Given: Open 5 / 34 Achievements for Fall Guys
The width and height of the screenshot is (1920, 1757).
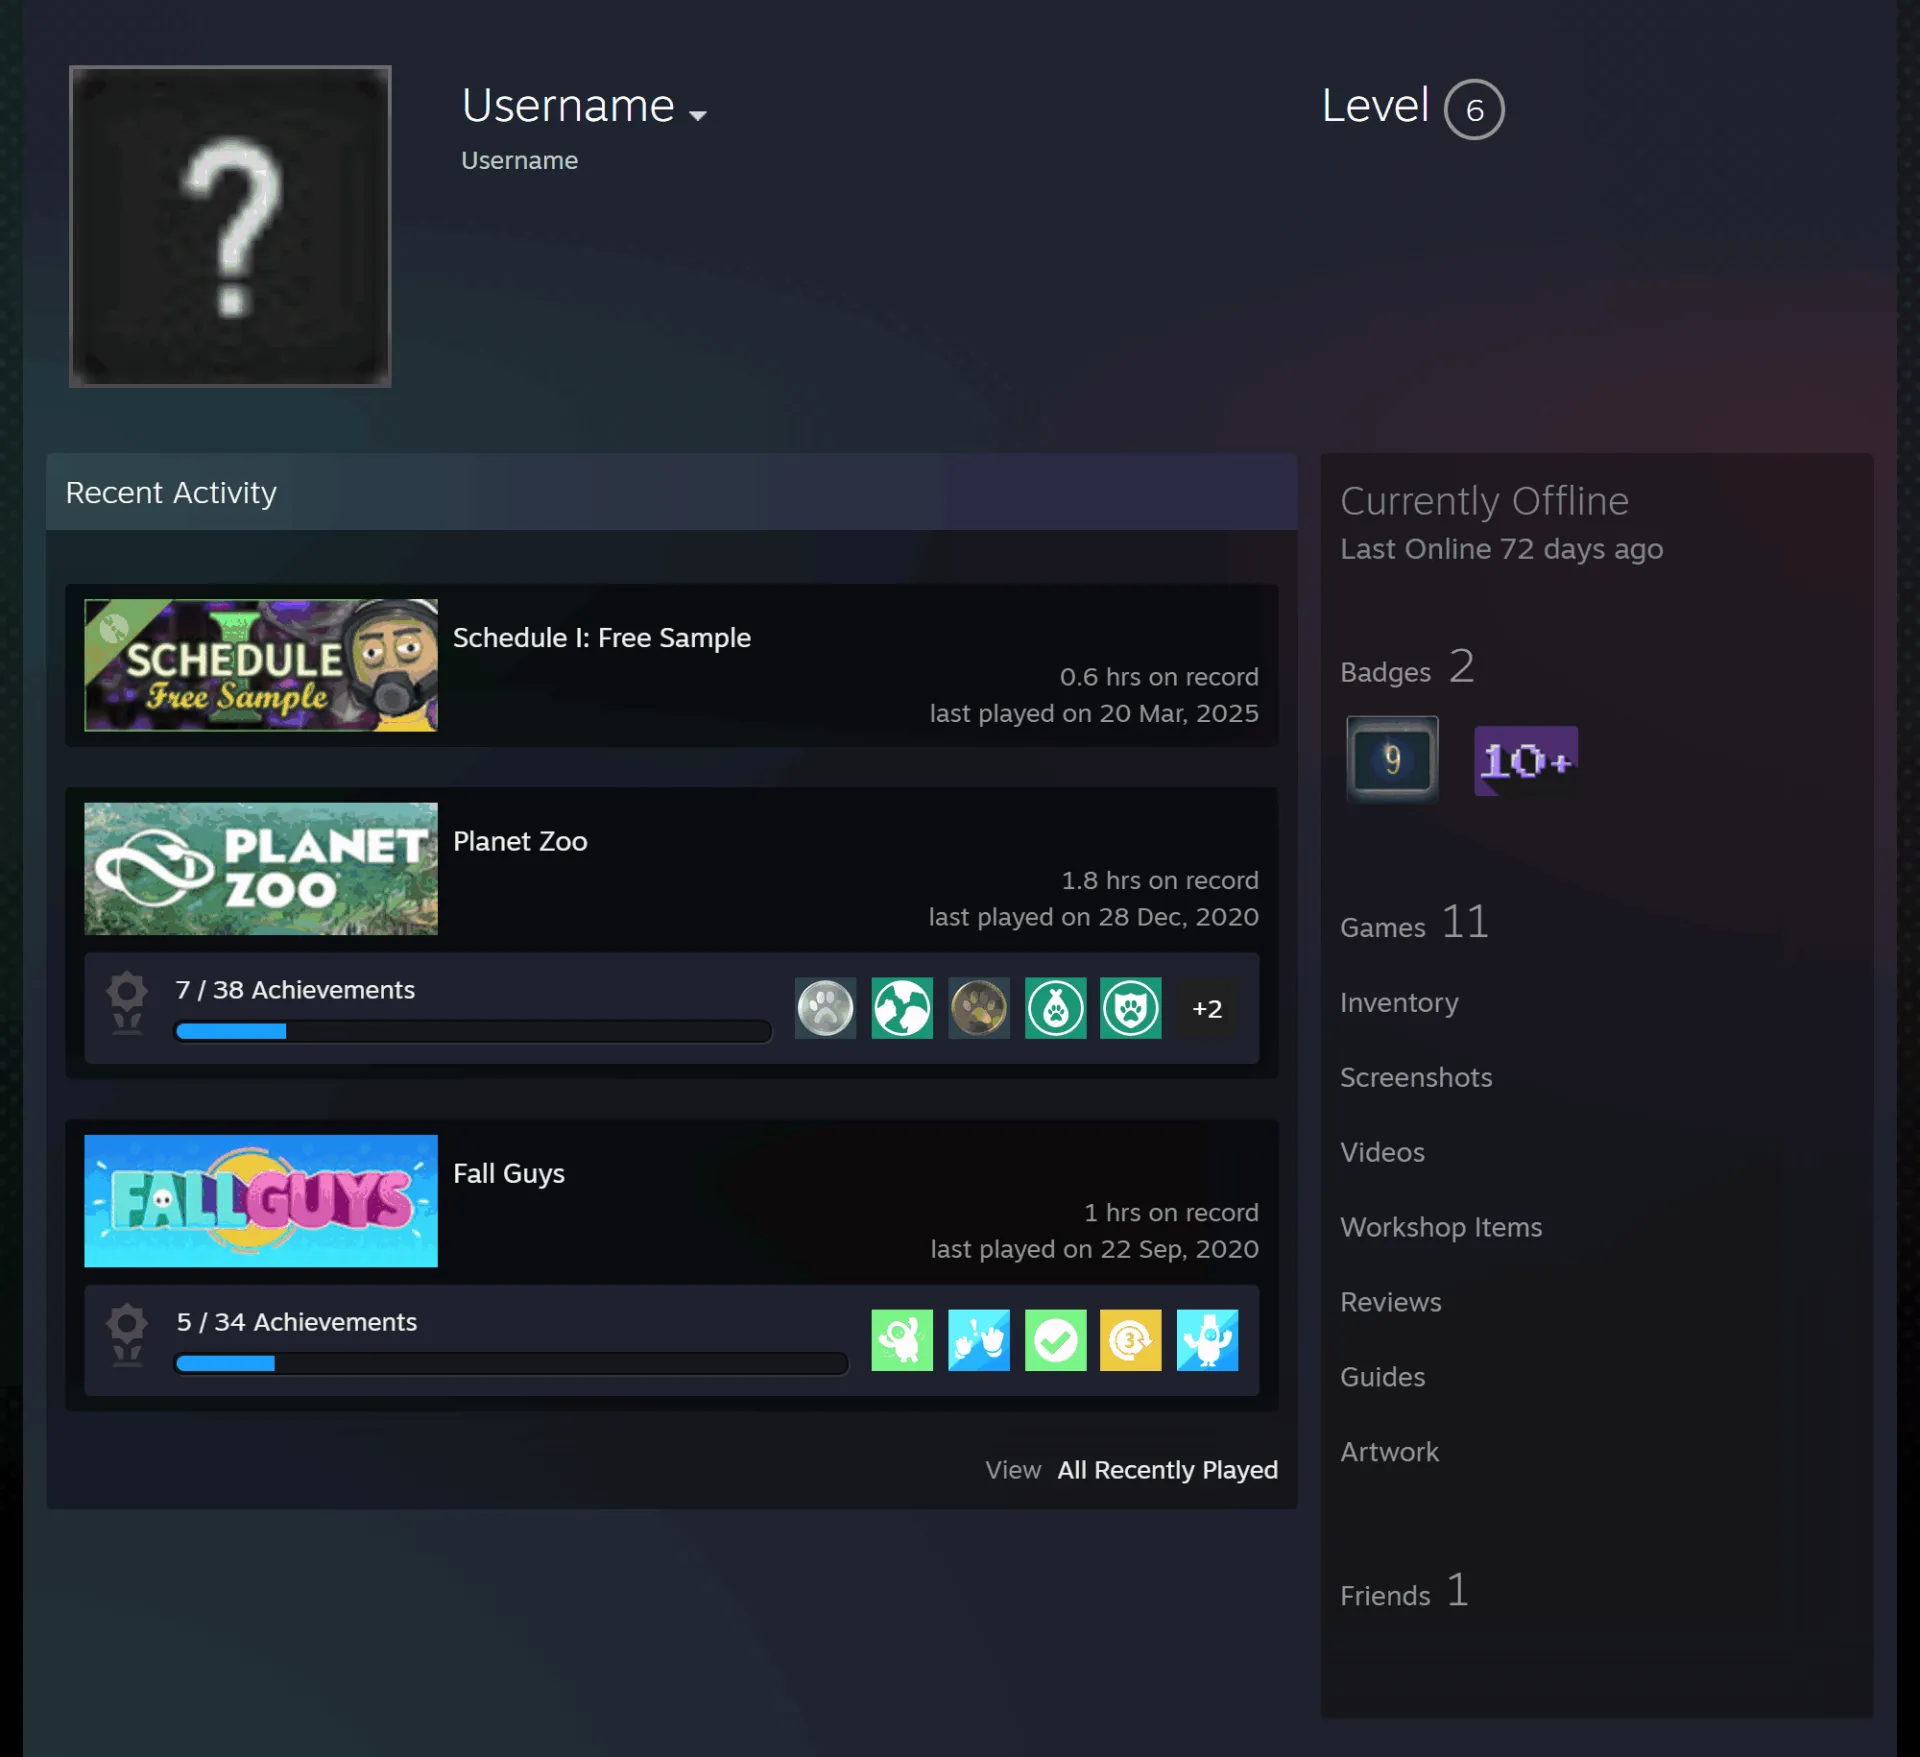Looking at the screenshot, I should click(x=297, y=1322).
